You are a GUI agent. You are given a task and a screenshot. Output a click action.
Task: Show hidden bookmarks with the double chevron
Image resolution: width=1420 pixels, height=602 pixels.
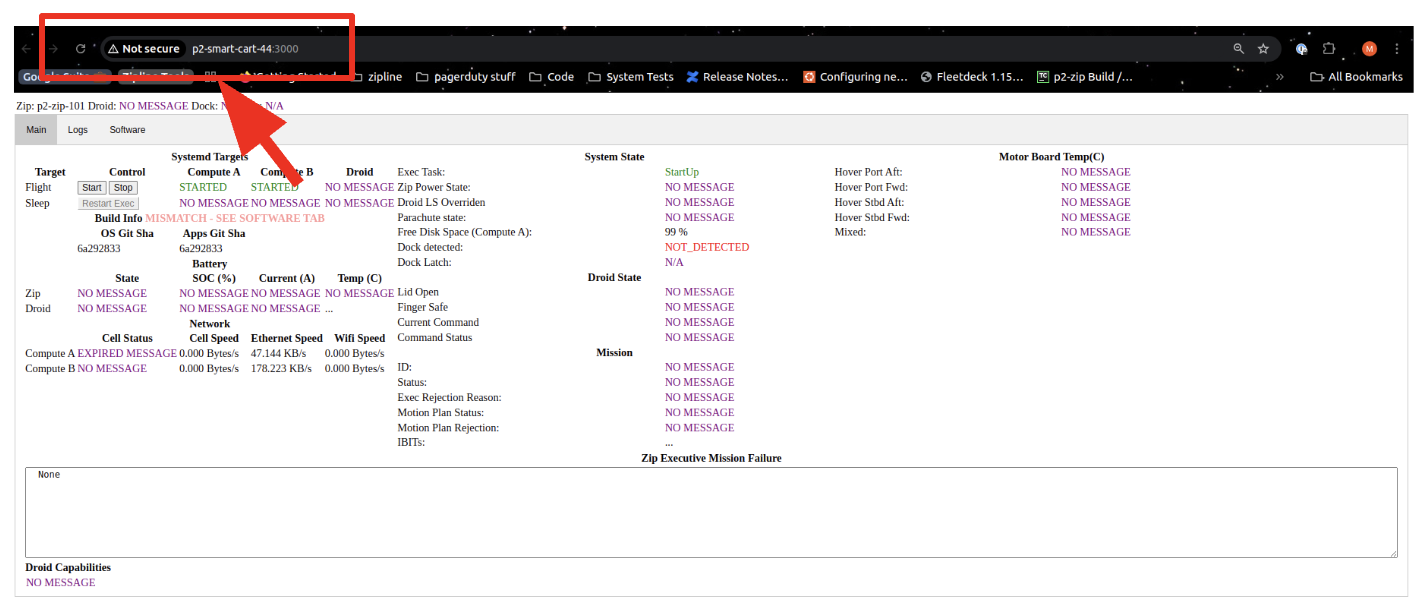(x=1279, y=76)
